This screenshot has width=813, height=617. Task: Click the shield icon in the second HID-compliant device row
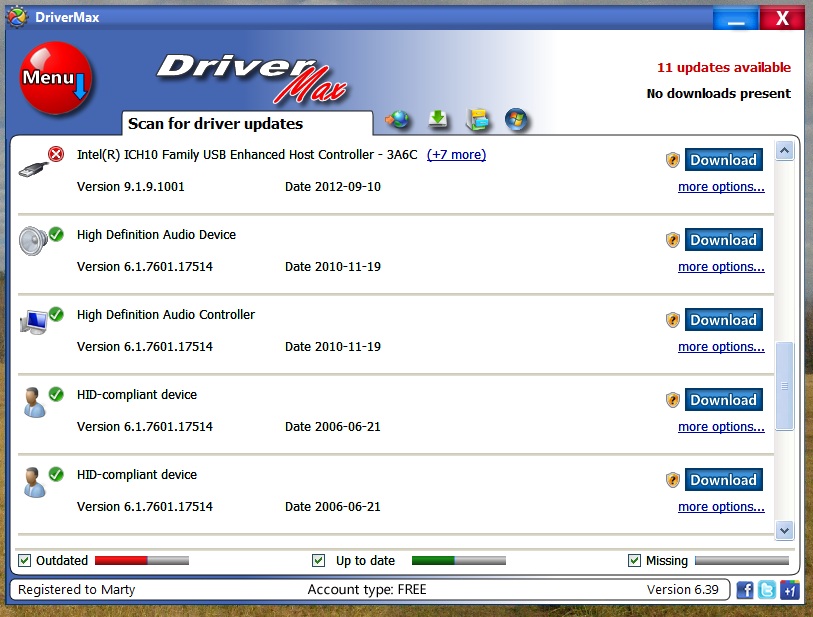672,480
